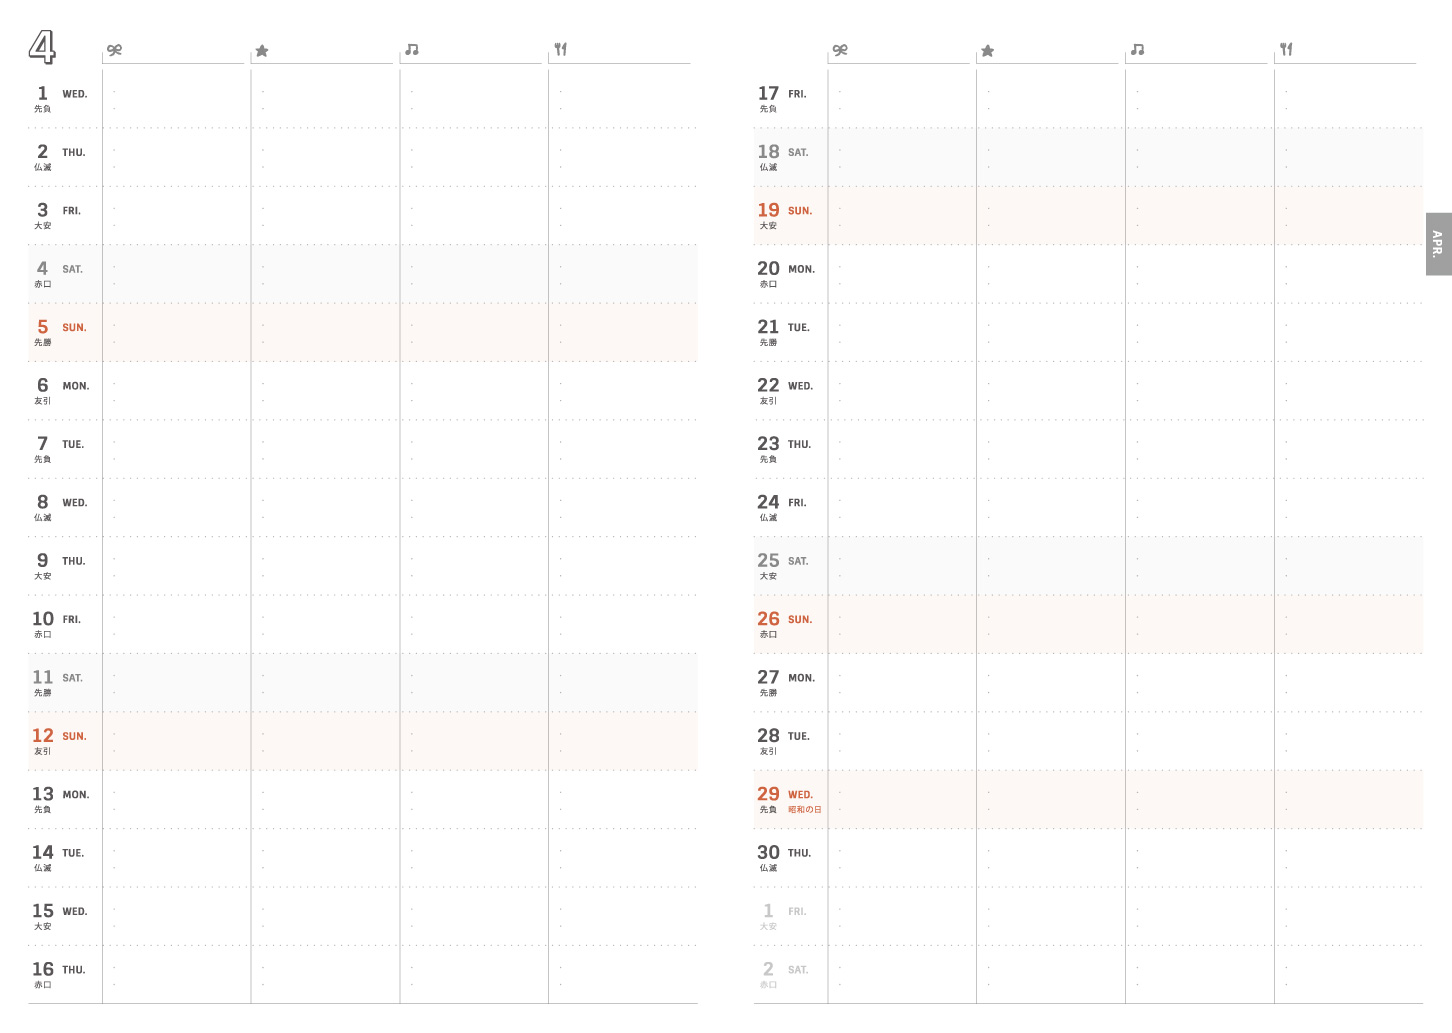Viewport: 1452px width, 1033px height.
Task: Click the ribbon icon on the right page
Action: (x=840, y=50)
